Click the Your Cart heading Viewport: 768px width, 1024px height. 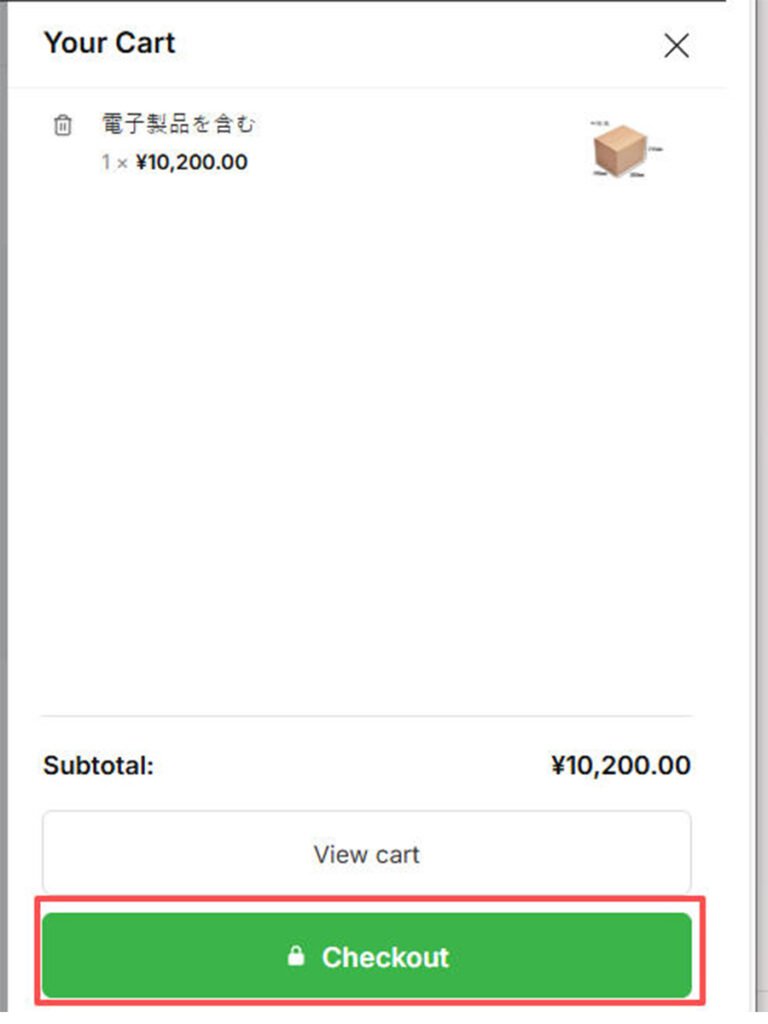coord(109,43)
